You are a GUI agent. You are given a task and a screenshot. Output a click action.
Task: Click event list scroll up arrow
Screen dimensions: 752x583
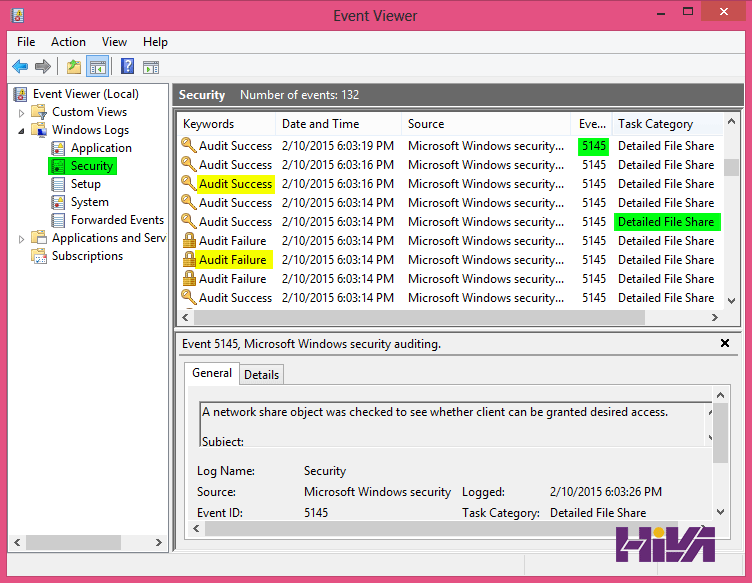coord(731,122)
